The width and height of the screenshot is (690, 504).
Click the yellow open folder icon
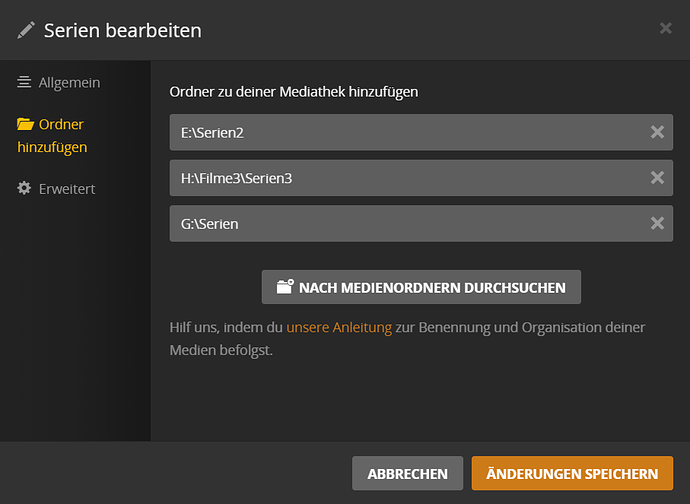click(26, 124)
